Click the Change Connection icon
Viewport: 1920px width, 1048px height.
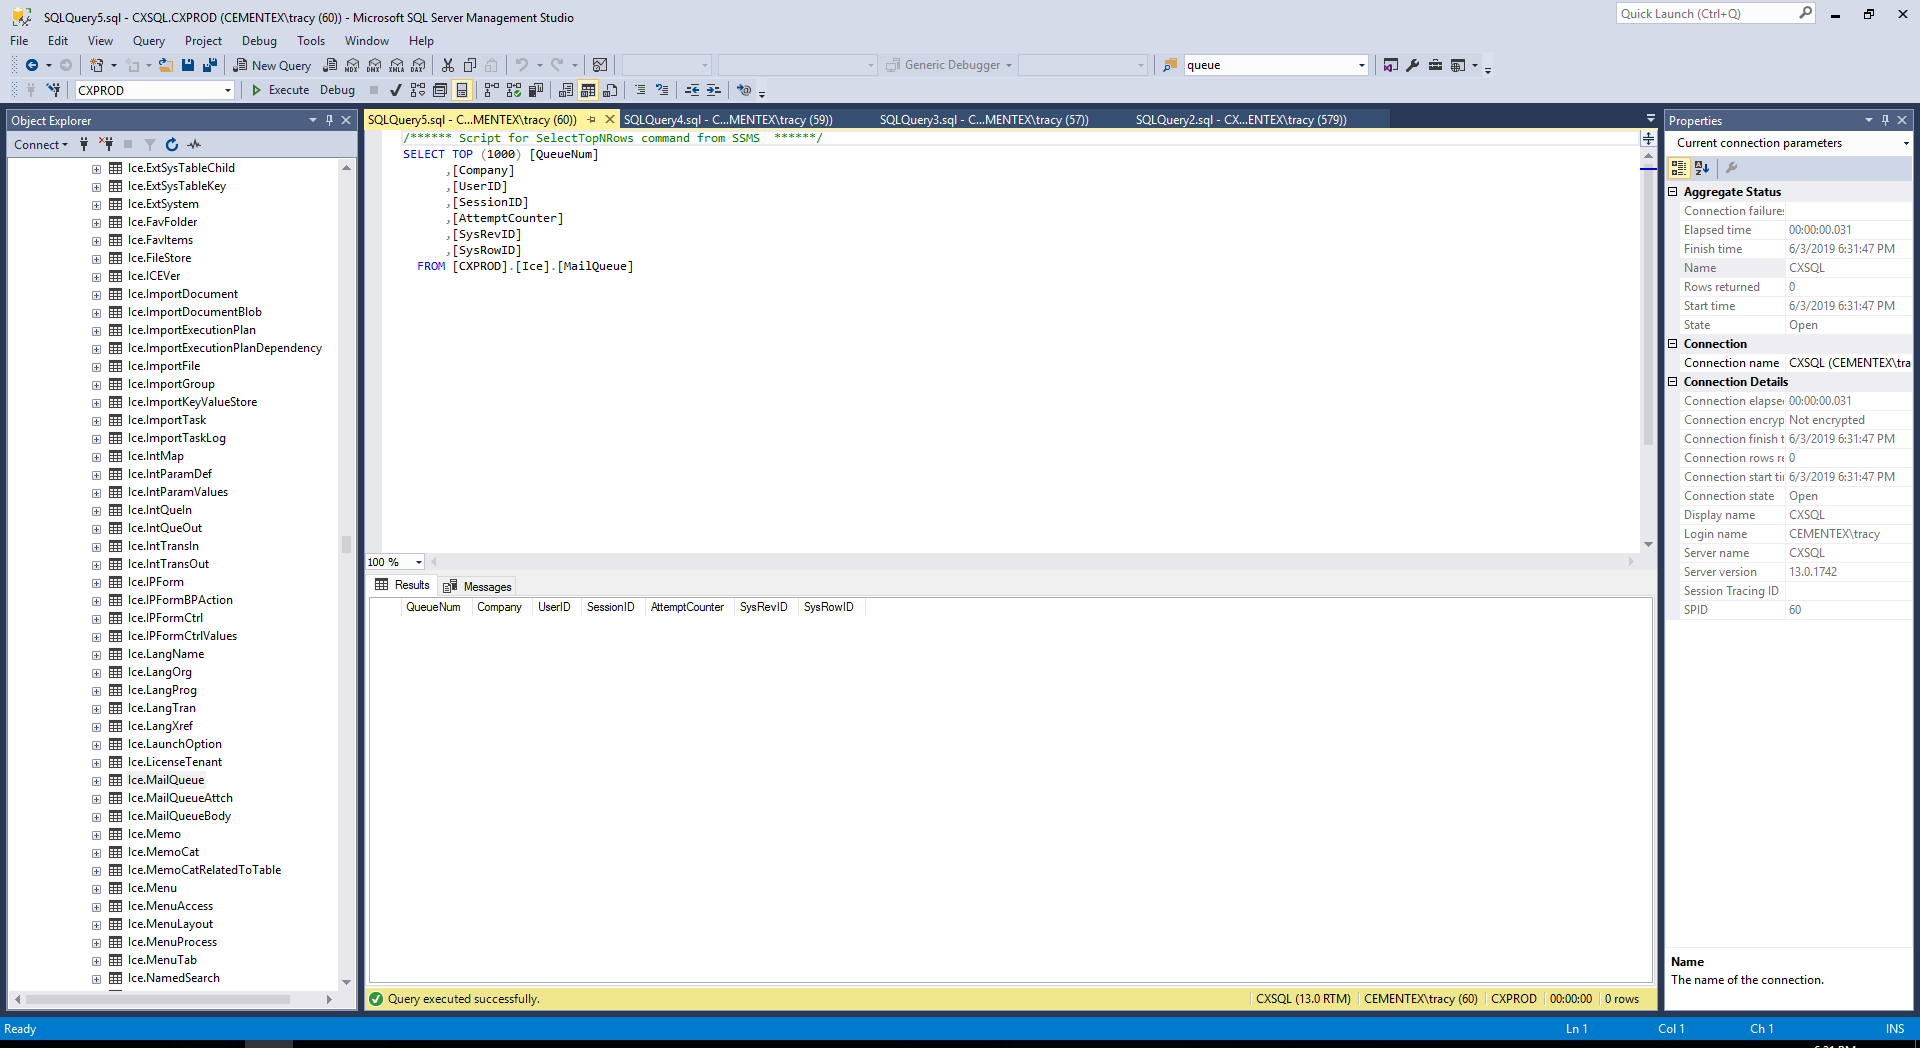(x=53, y=90)
